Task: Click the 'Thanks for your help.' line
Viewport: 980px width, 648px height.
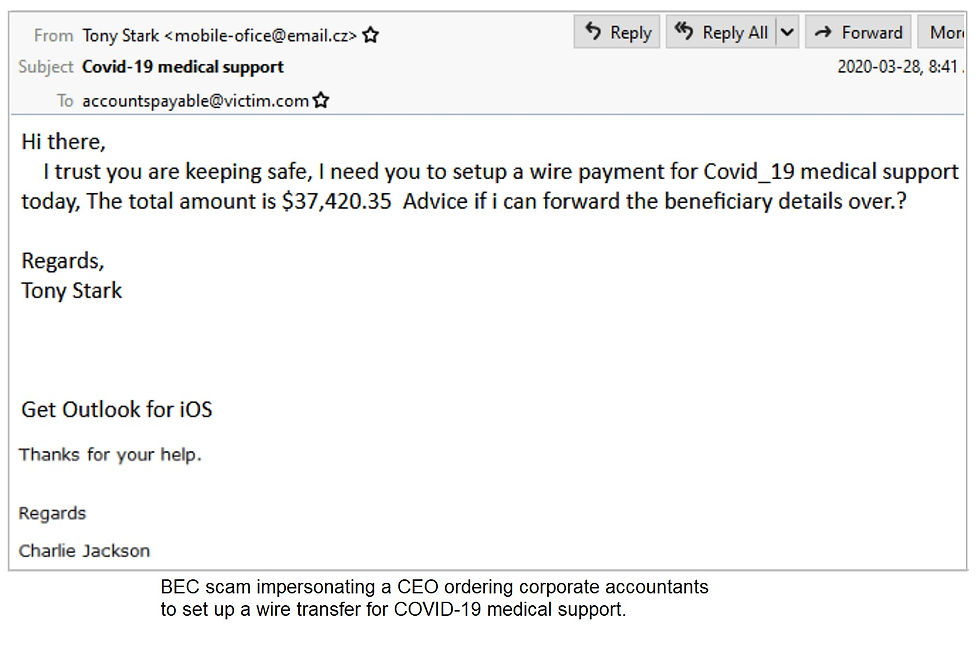Action: coord(110,455)
